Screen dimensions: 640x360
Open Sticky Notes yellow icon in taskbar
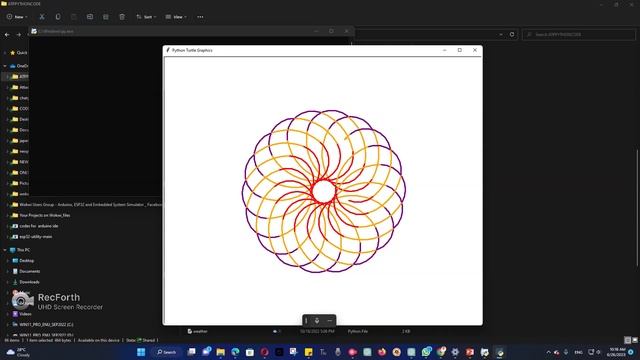pyautogui.click(x=309, y=352)
